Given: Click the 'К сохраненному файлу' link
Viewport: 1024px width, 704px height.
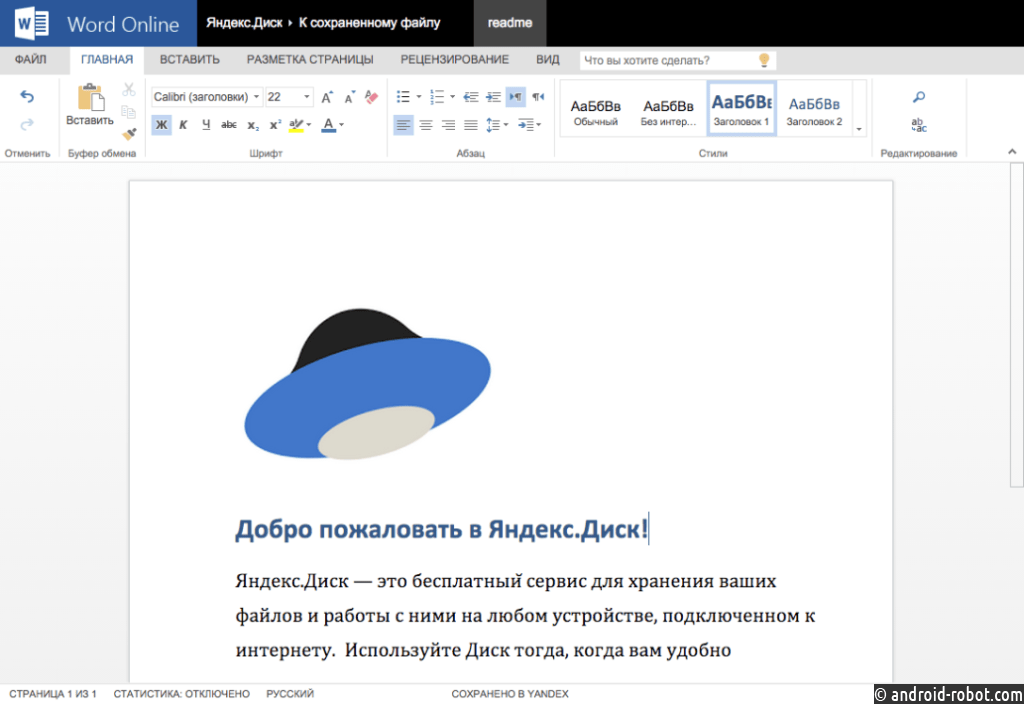Looking at the screenshot, I should (x=370, y=23).
